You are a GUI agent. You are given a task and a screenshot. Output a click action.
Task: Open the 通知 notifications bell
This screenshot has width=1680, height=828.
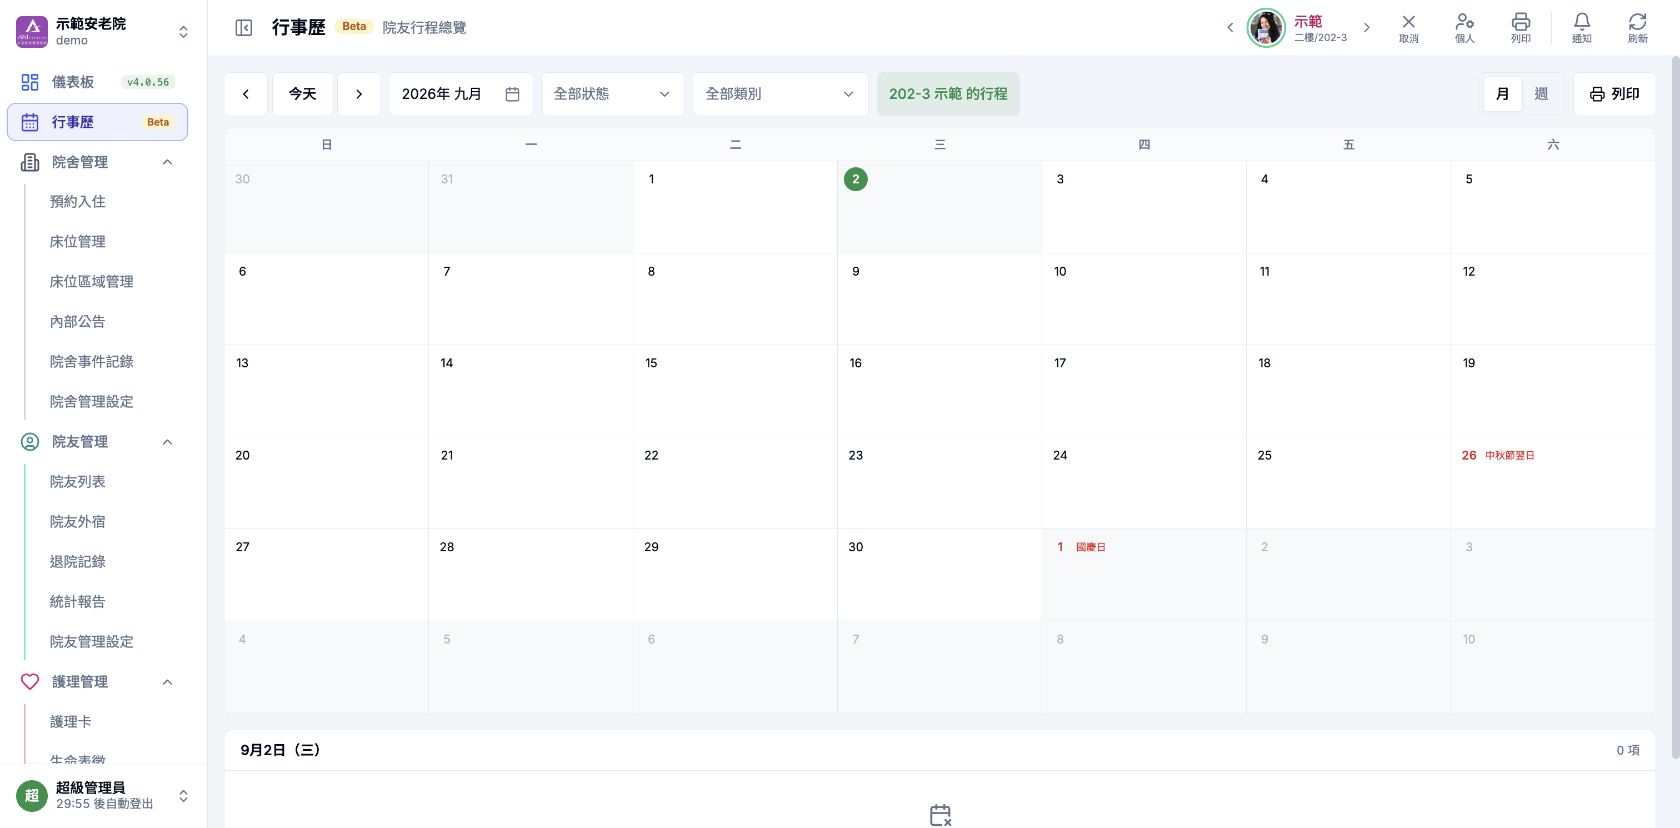tap(1581, 28)
